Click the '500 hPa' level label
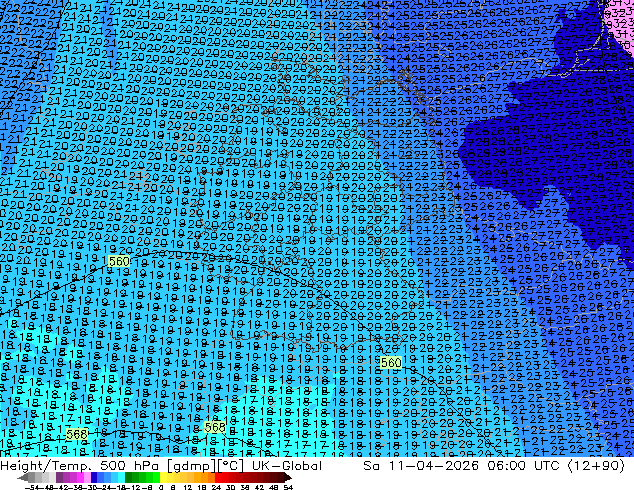 click(131, 466)
